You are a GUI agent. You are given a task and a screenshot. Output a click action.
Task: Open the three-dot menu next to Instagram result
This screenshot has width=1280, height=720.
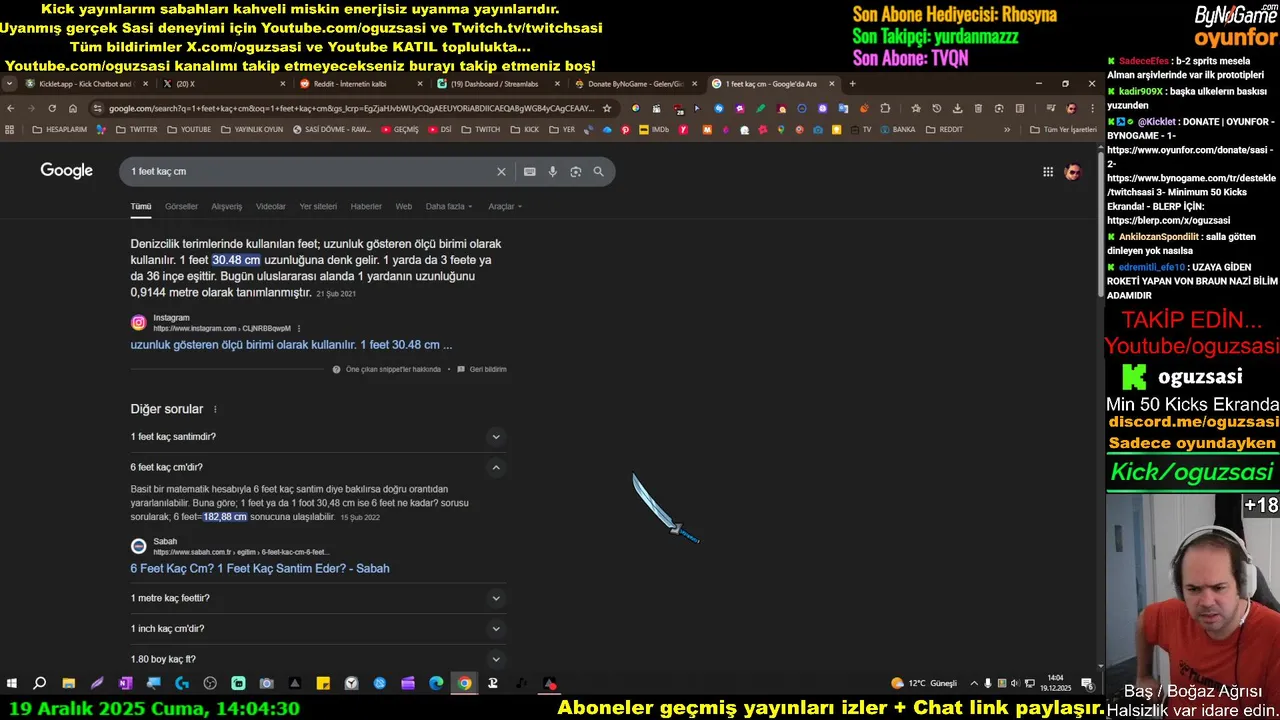(299, 328)
